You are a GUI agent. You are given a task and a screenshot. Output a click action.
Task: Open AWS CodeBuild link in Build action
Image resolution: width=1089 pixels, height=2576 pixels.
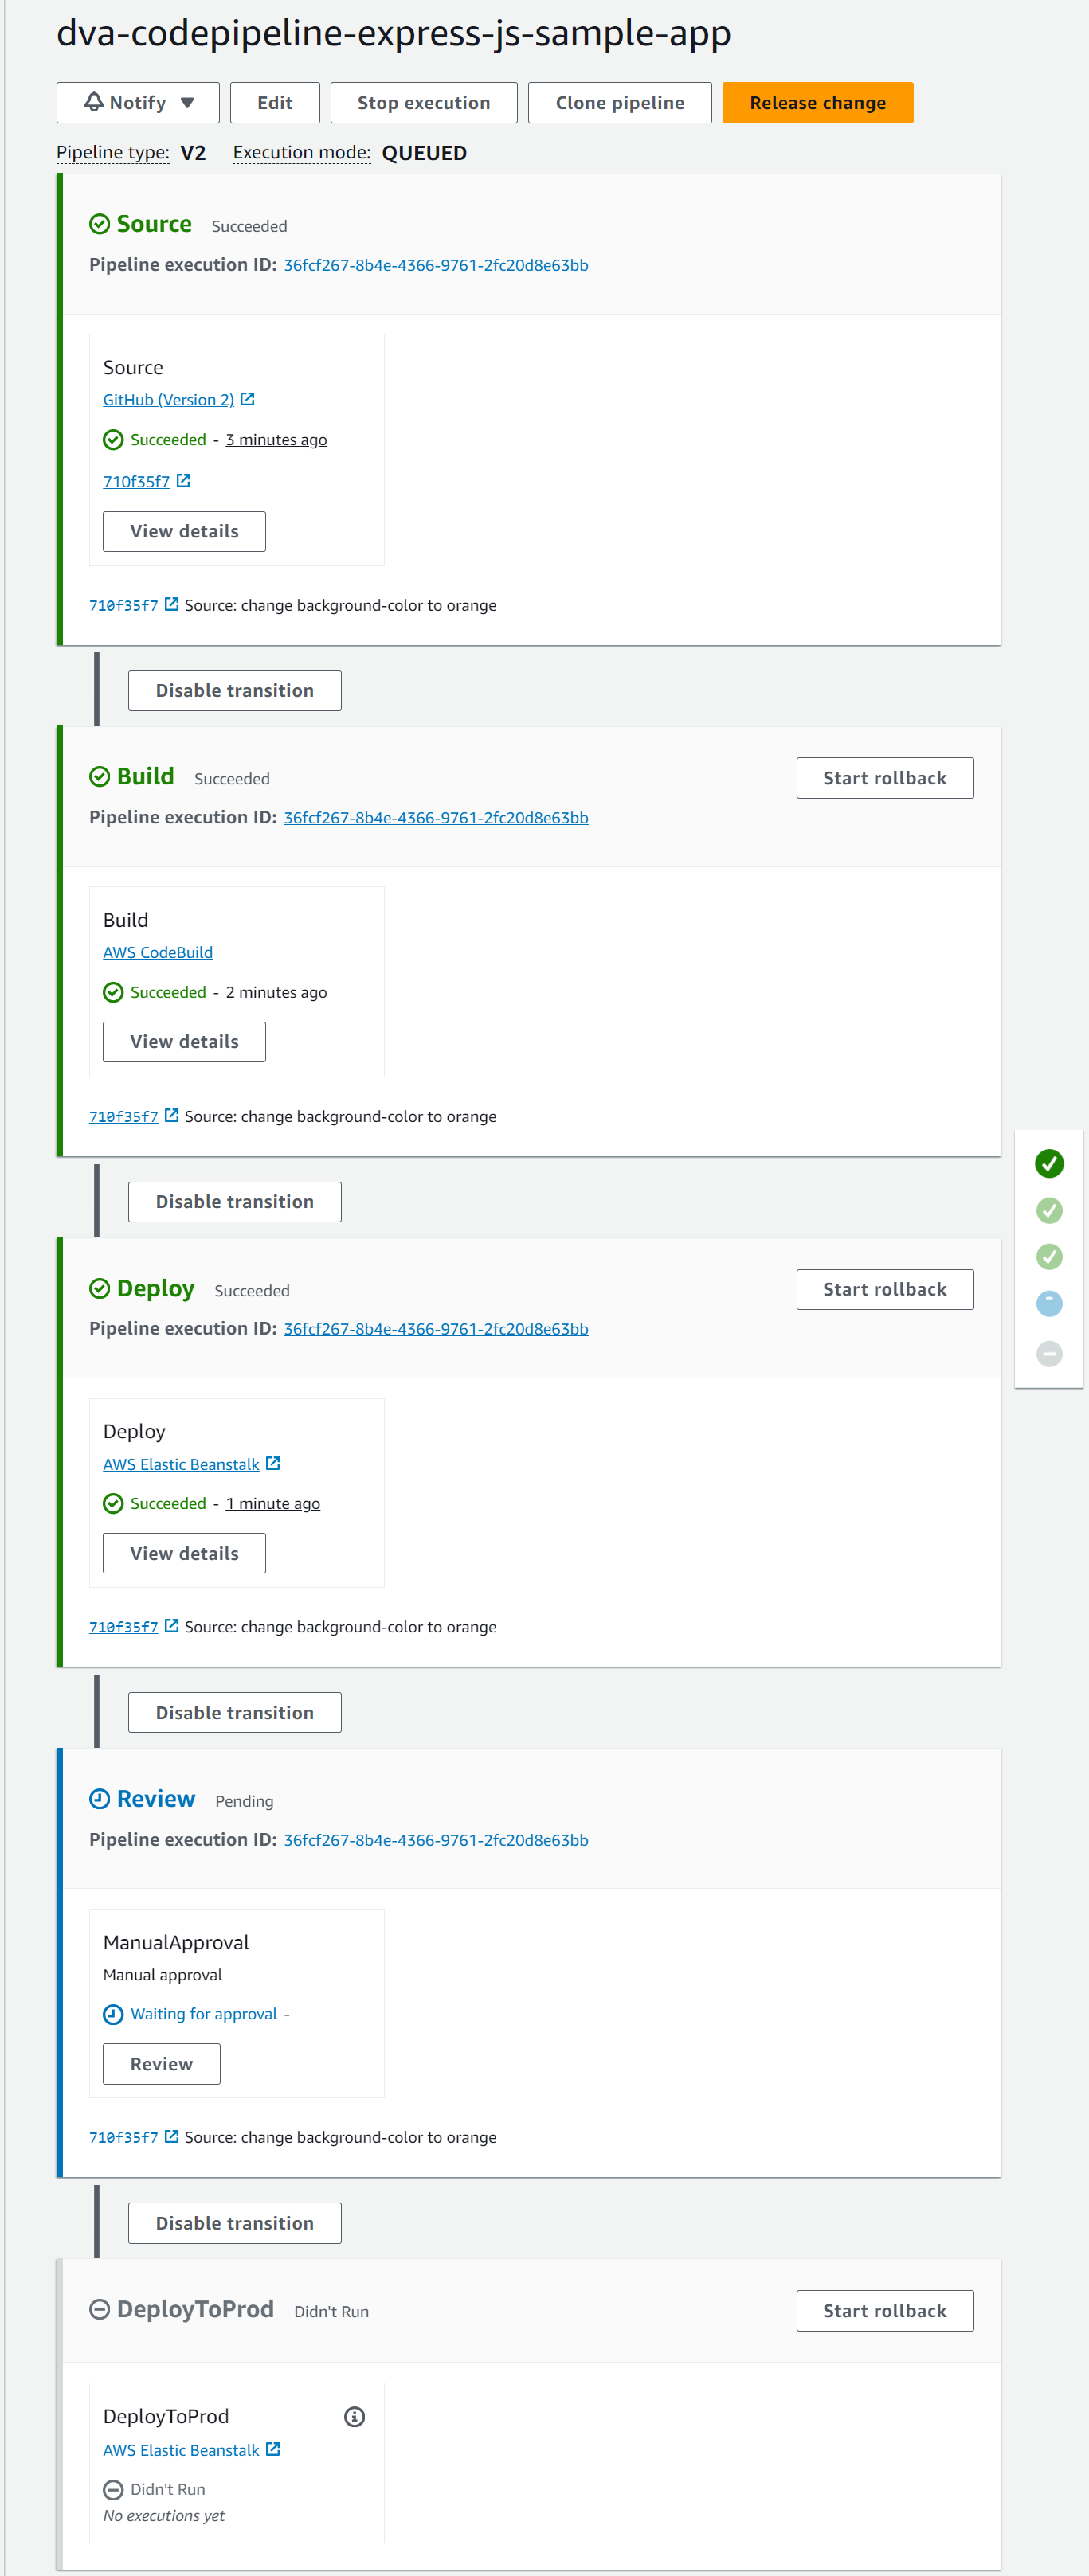[158, 952]
